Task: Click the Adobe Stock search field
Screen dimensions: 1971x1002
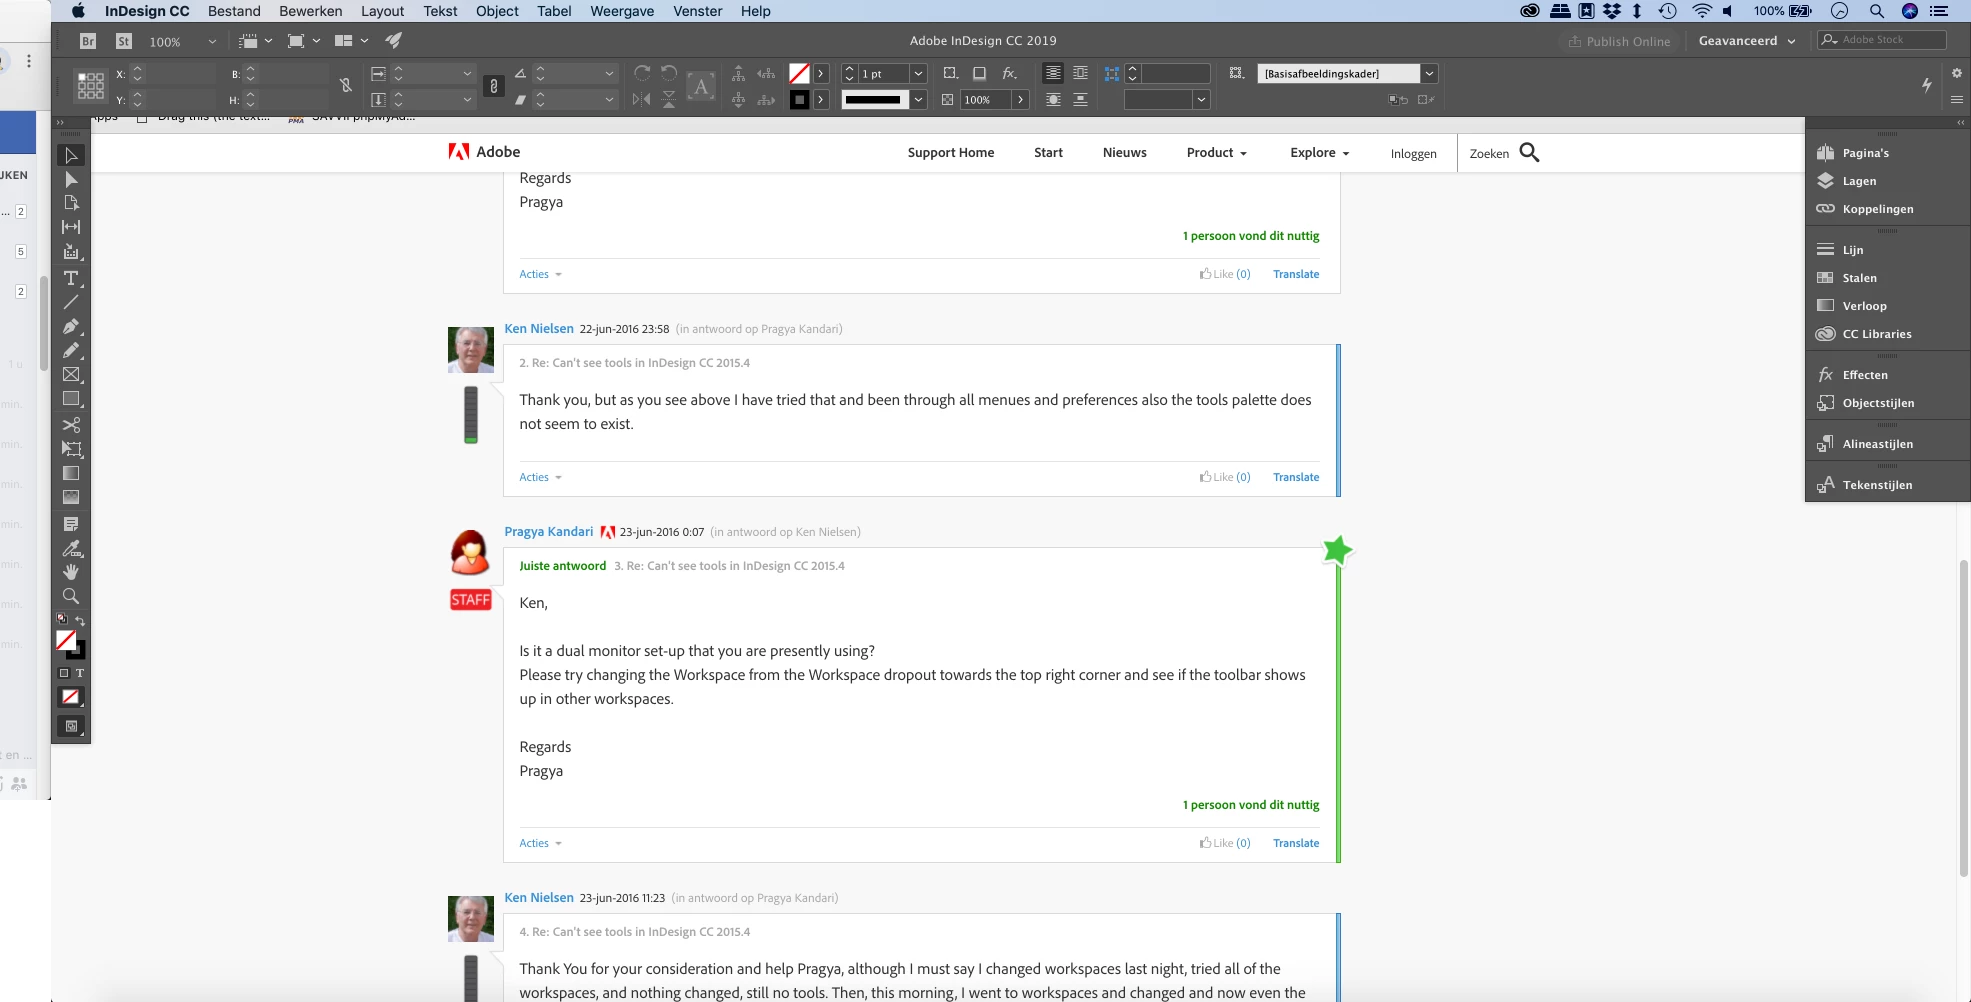Action: 1882,40
